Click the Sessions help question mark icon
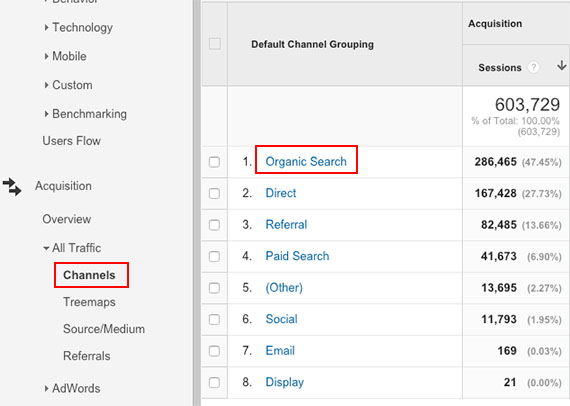This screenshot has height=406, width=570. pos(533,67)
